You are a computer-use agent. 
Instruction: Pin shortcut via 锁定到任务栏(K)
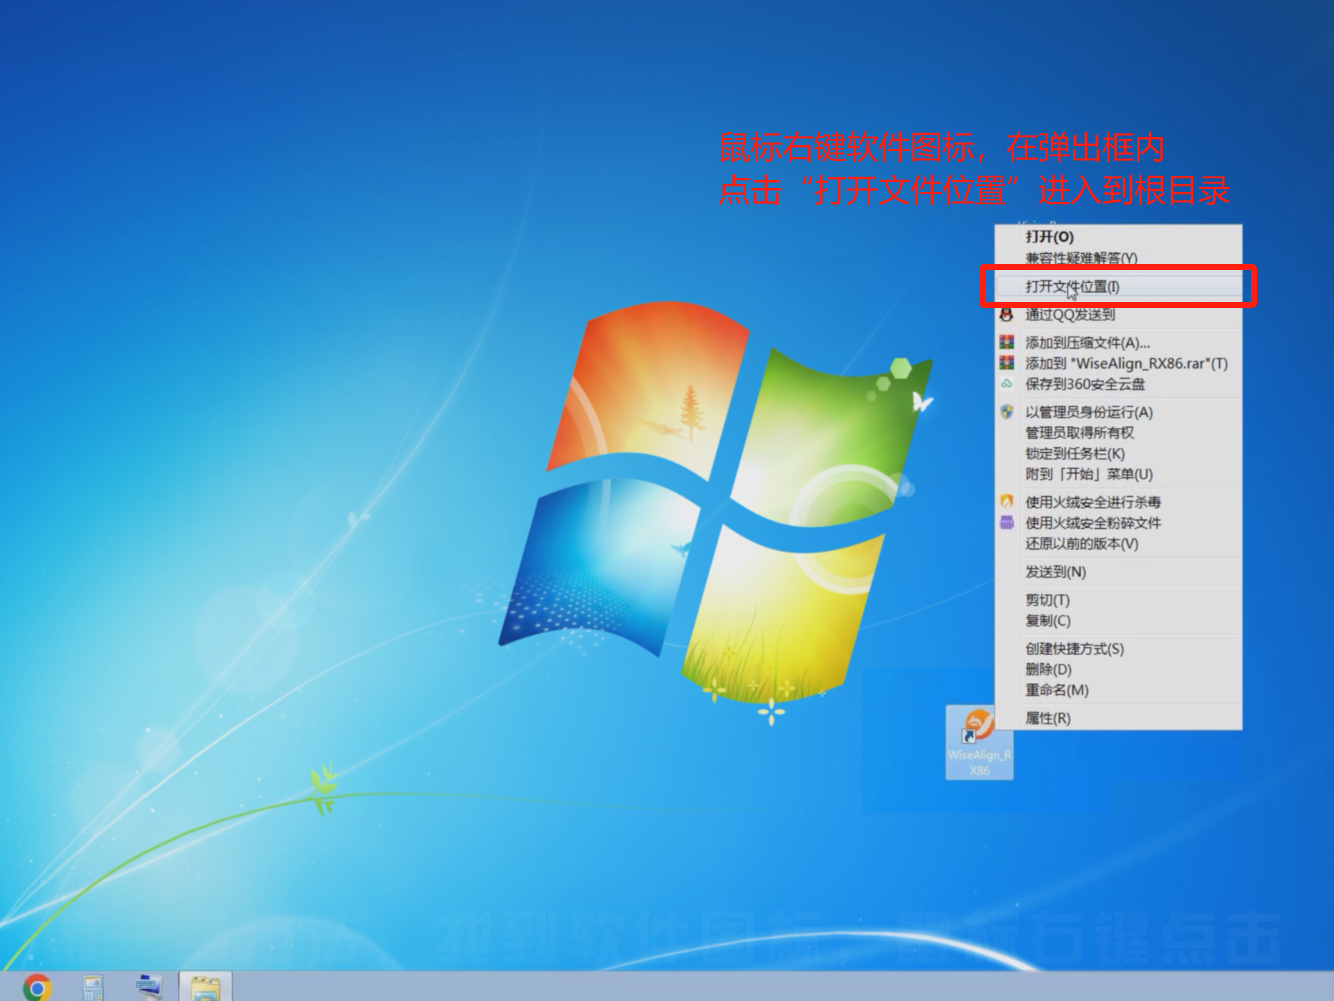(1074, 454)
